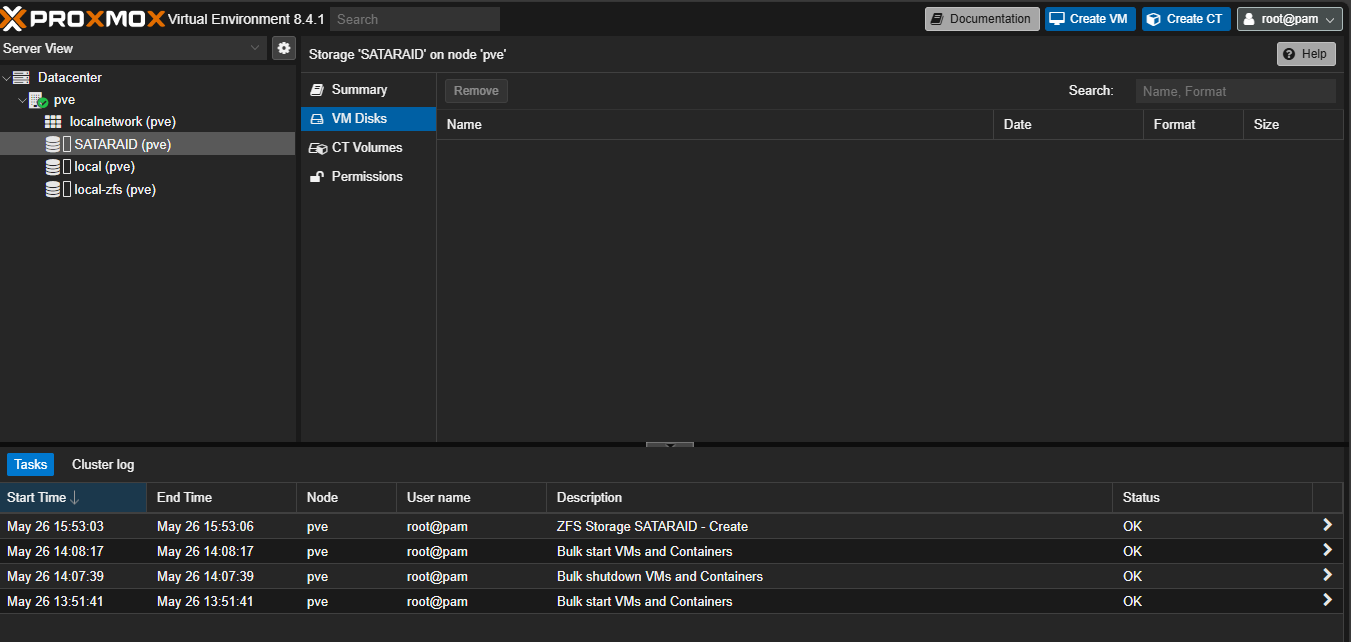Open the Summary storage tab

(359, 90)
